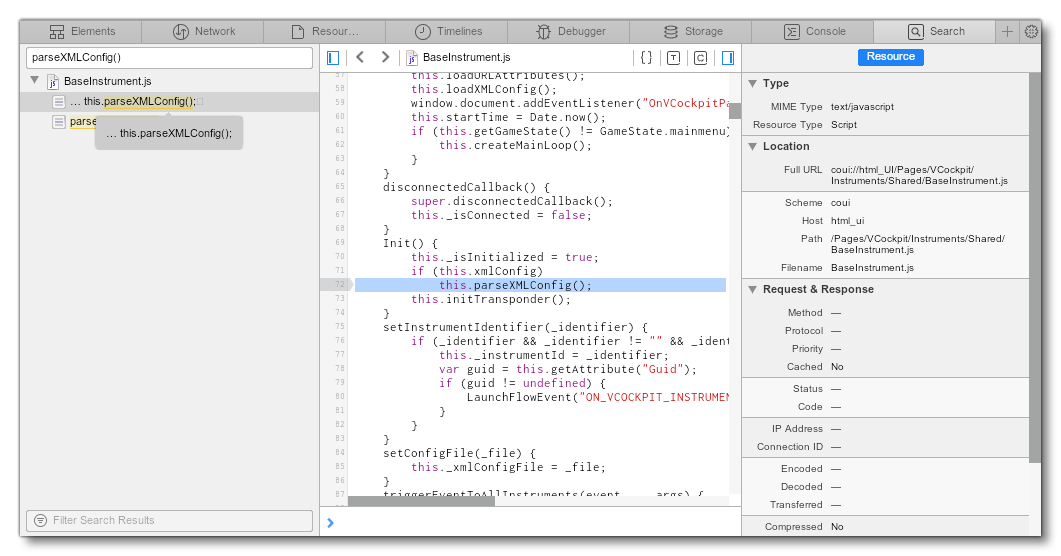Screen dimensions: 1061x556
Task: Click the Full URL value text
Action: pyautogui.click(x=919, y=175)
